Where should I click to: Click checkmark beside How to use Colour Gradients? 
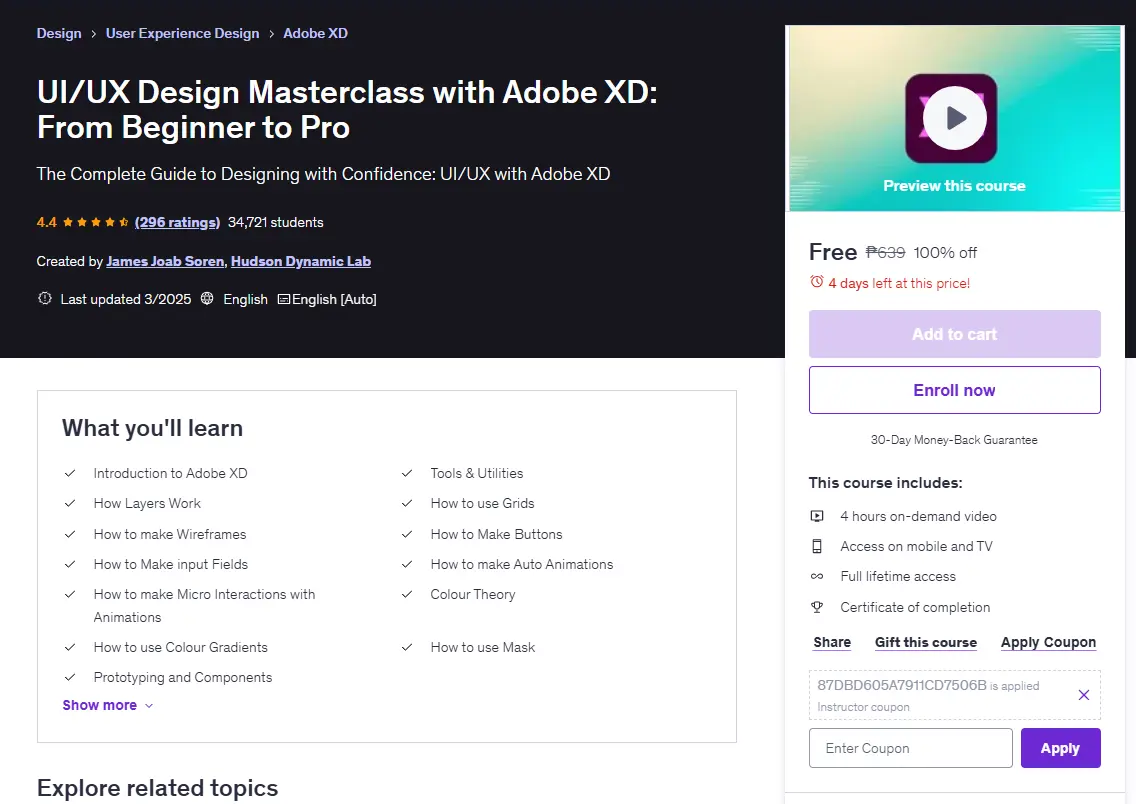coord(70,648)
